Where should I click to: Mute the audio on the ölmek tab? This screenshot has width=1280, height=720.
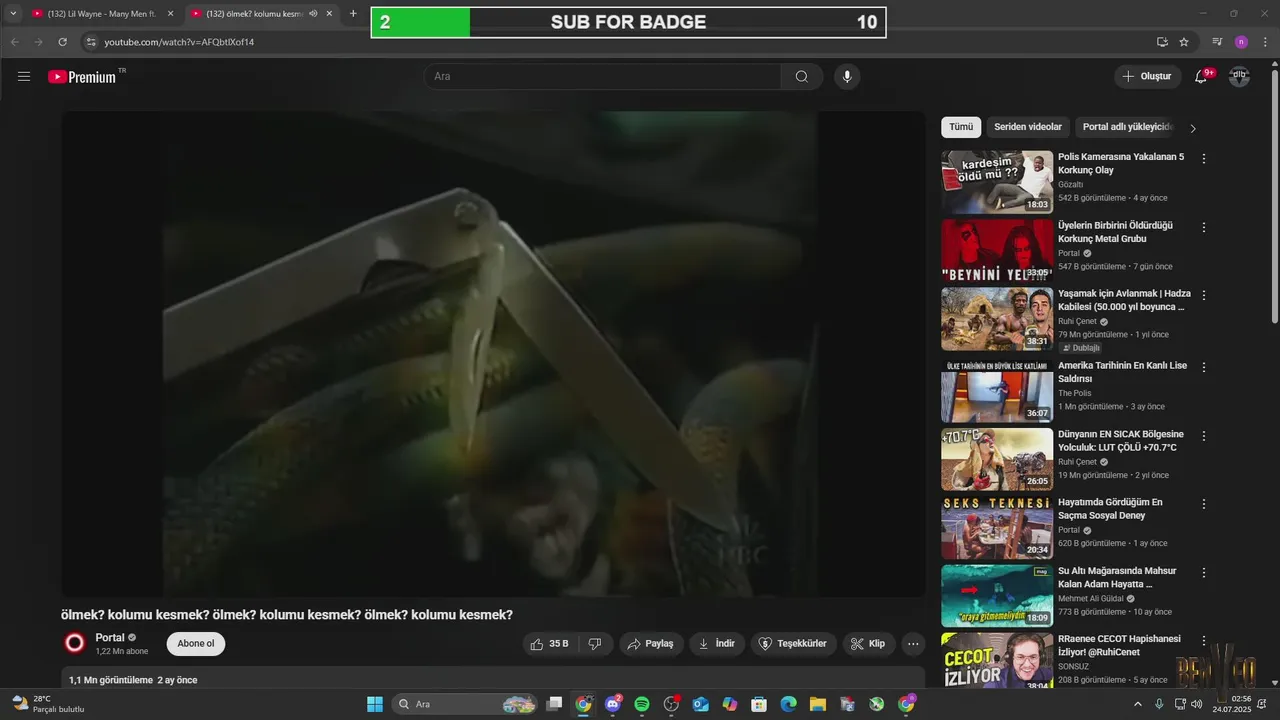tap(313, 14)
